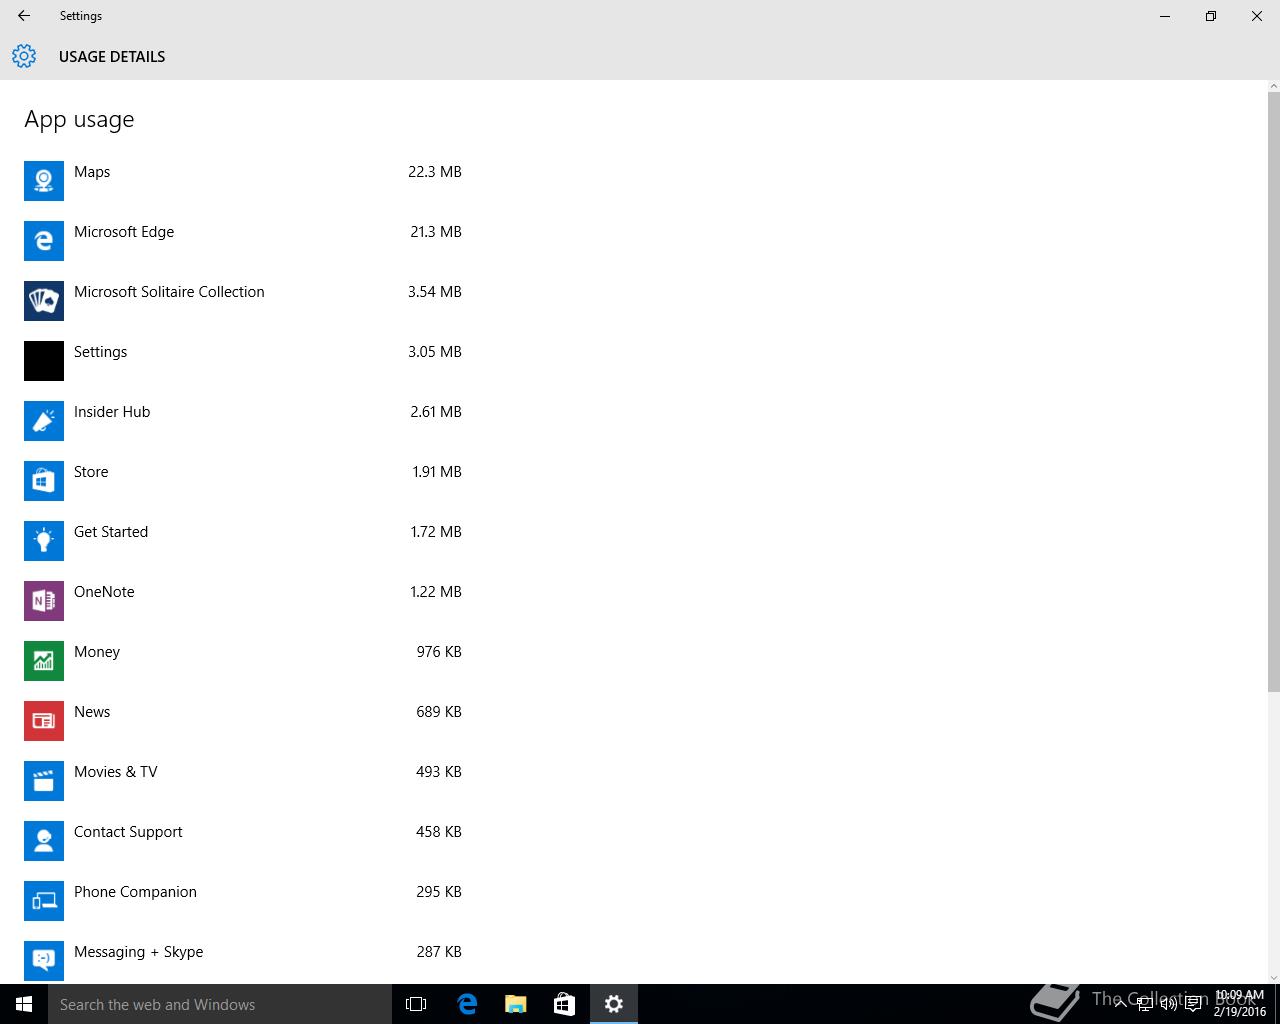
Task: Open File Explorer from the taskbar
Action: (516, 1004)
